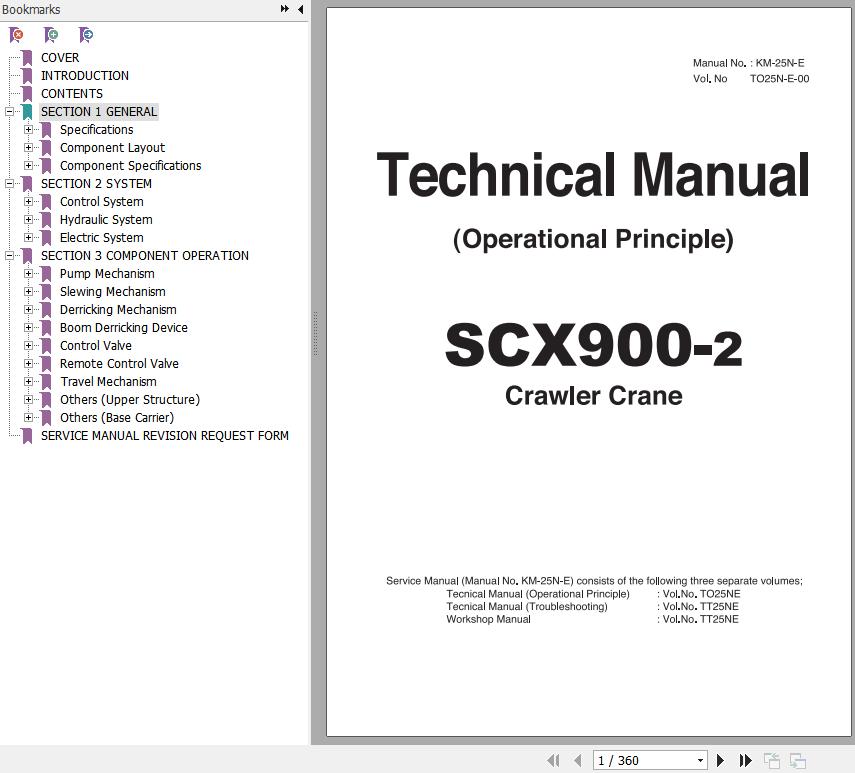
Task: Open the CONTENTS bookmark
Action: pos(71,94)
